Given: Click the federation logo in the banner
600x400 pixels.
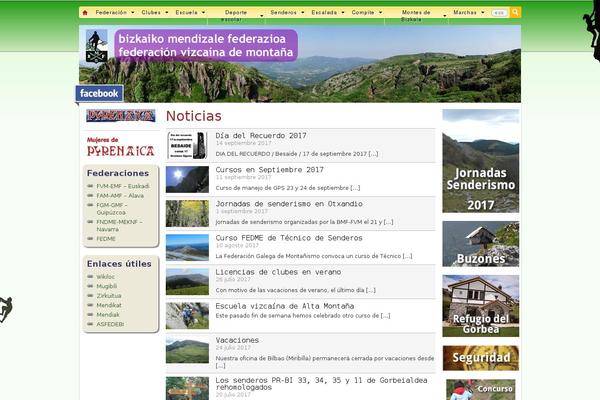Looking at the screenshot, I should (96, 46).
